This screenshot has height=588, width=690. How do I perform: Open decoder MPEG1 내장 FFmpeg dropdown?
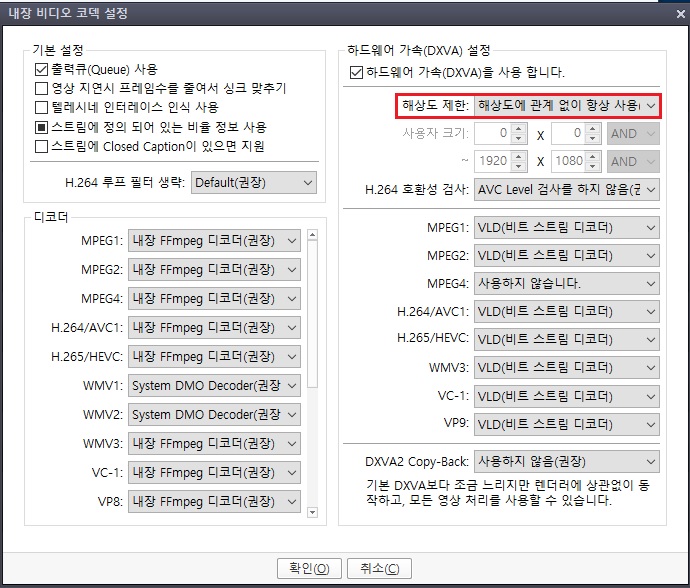pyautogui.click(x=214, y=241)
